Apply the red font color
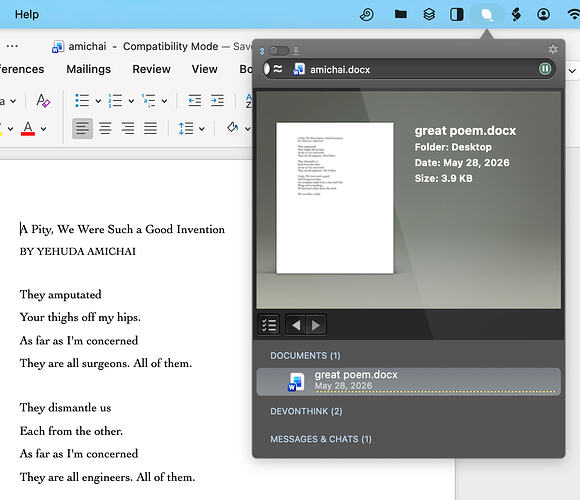 28,129
